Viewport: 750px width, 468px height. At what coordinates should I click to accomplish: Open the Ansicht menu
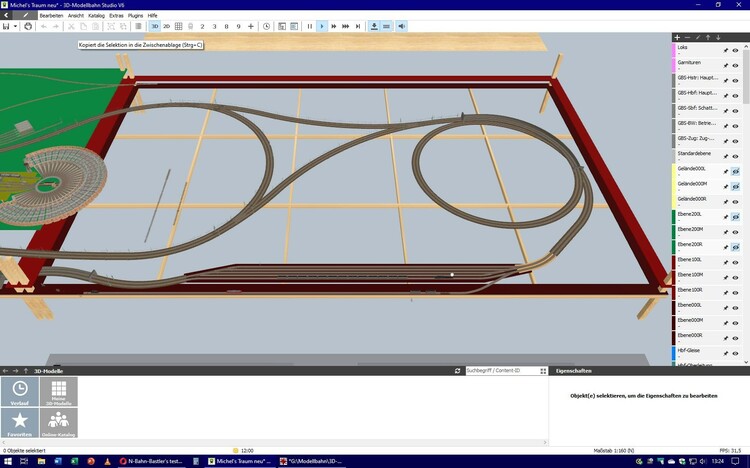(76, 15)
